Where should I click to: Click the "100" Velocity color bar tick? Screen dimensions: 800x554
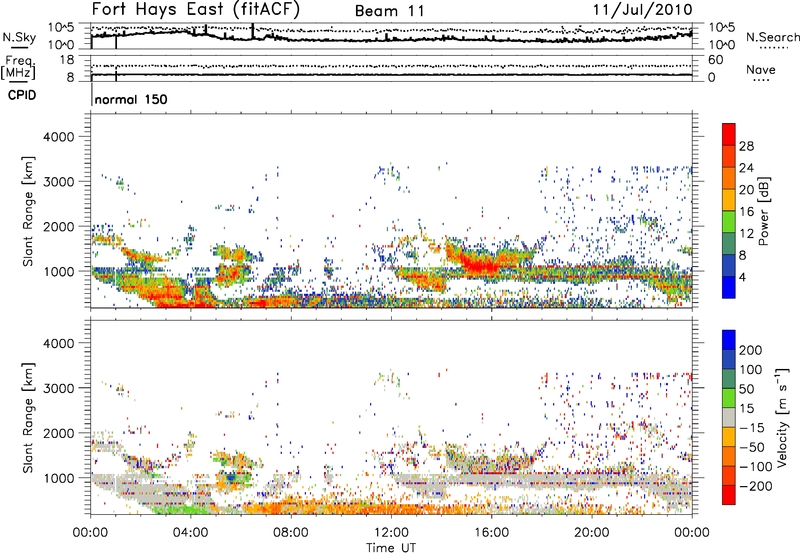click(751, 370)
